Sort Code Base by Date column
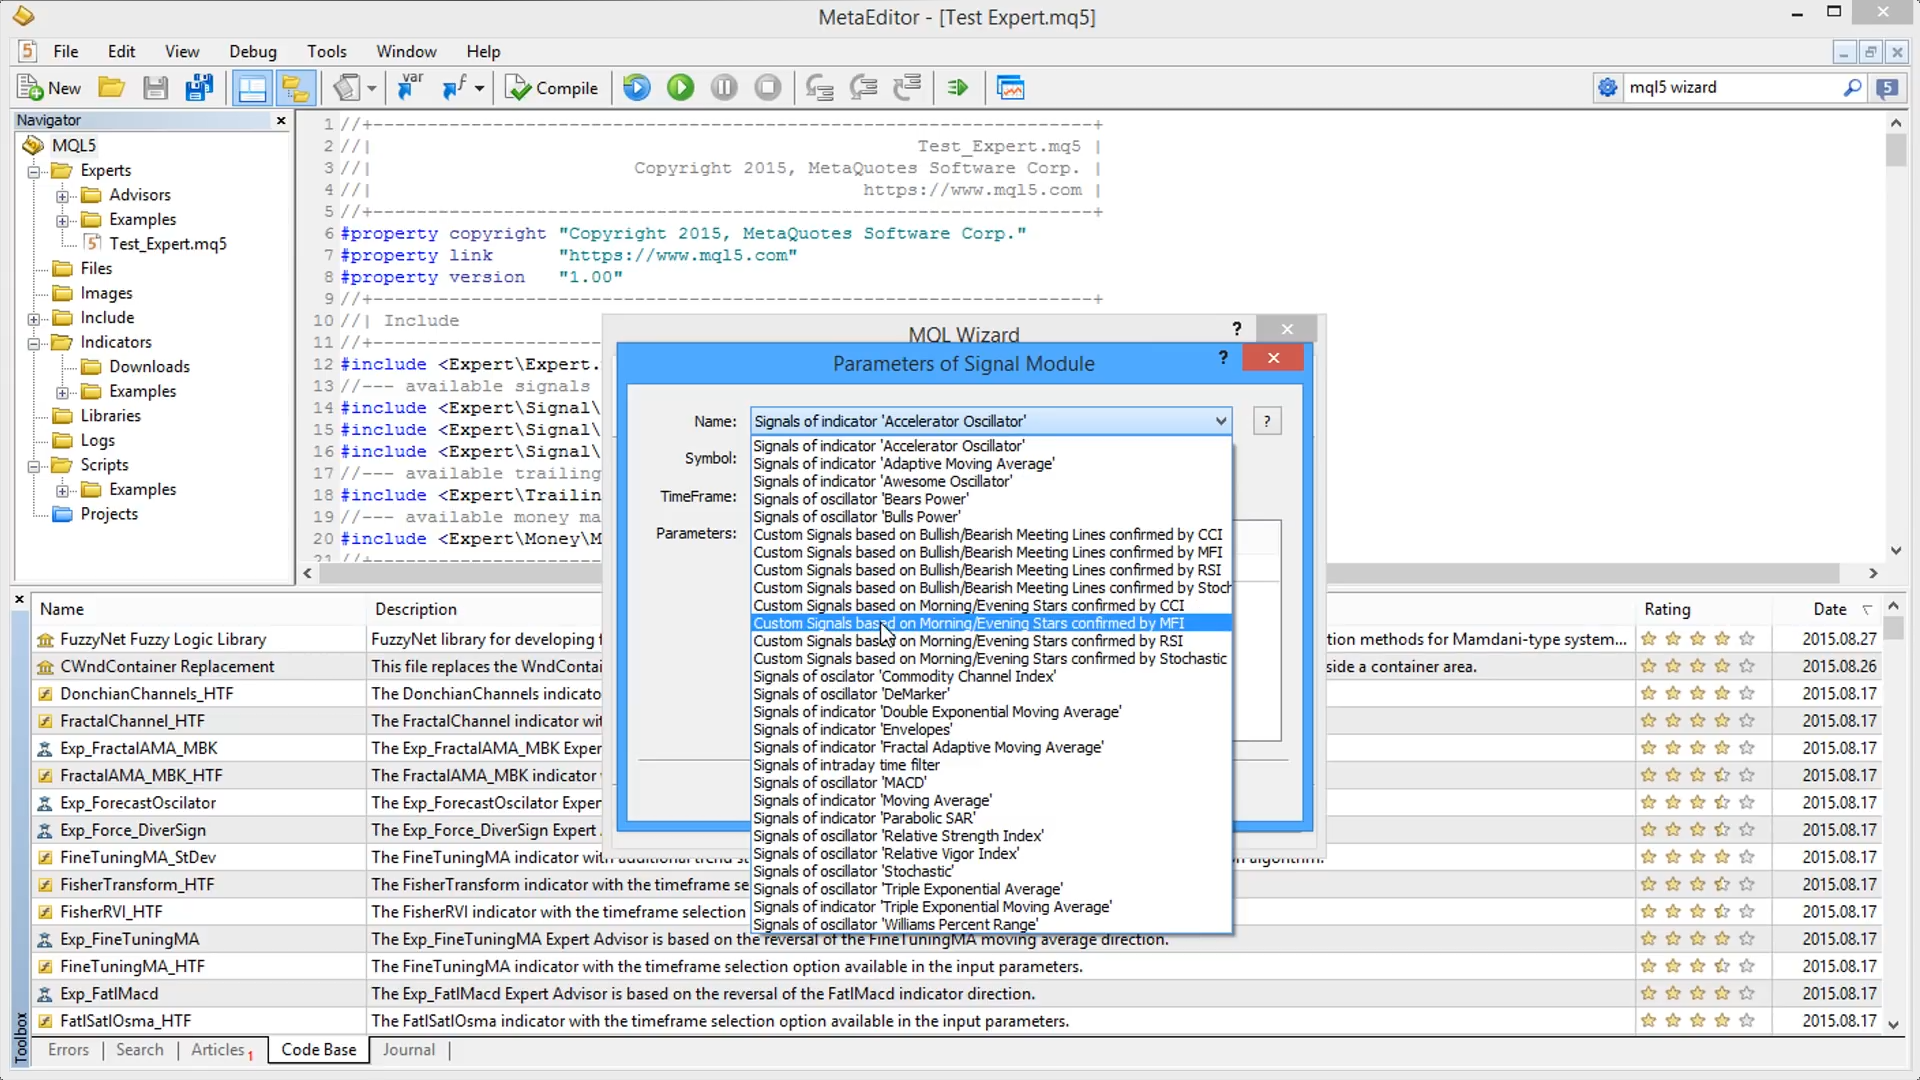This screenshot has width=1920, height=1080. [x=1830, y=609]
